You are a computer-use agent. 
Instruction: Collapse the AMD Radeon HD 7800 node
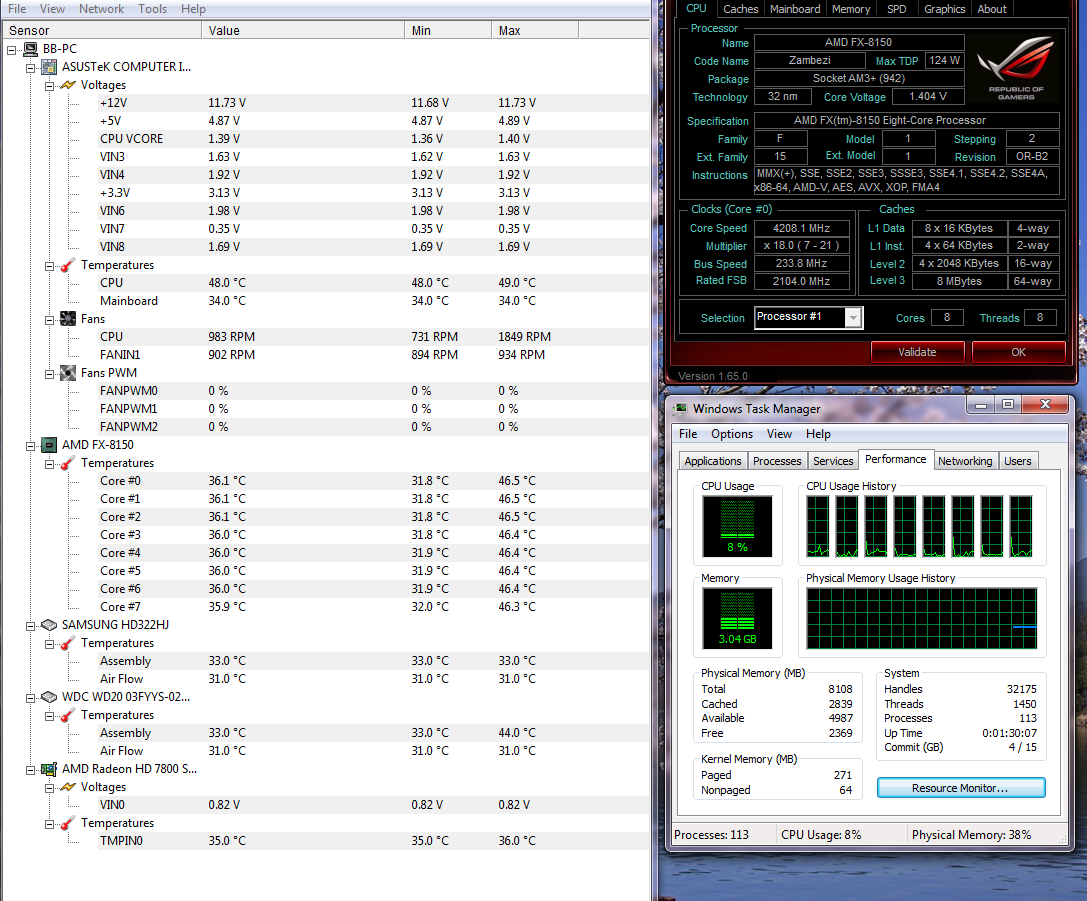click(x=31, y=770)
